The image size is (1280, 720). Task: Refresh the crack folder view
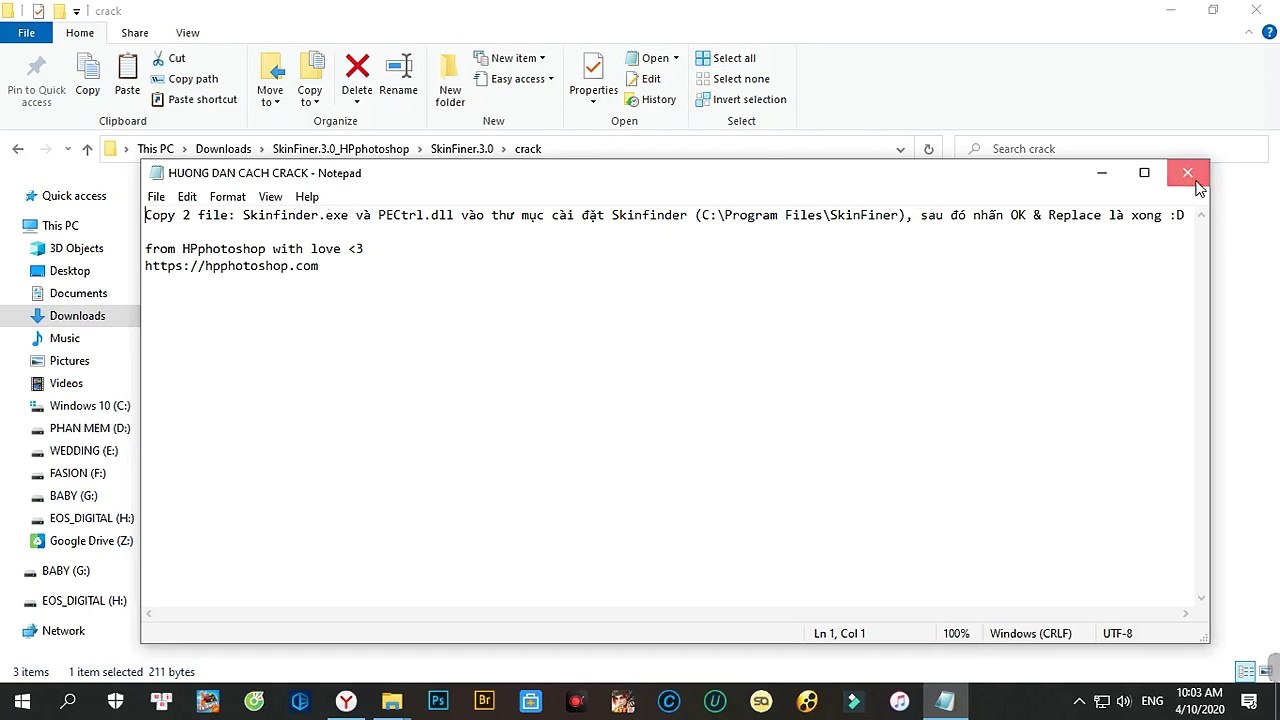point(928,149)
